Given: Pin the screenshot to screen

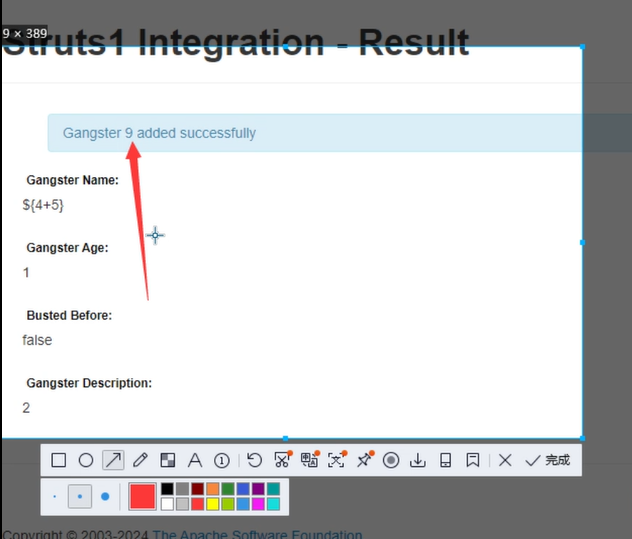Looking at the screenshot, I should tap(364, 460).
